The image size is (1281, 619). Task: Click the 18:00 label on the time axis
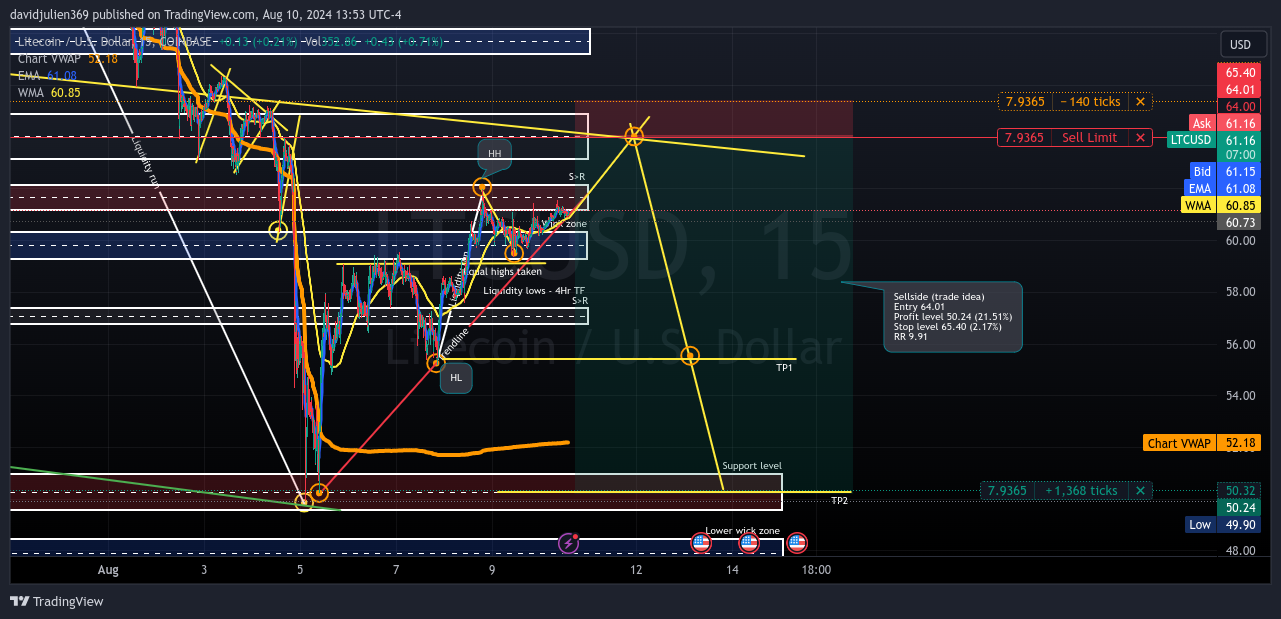tap(817, 570)
